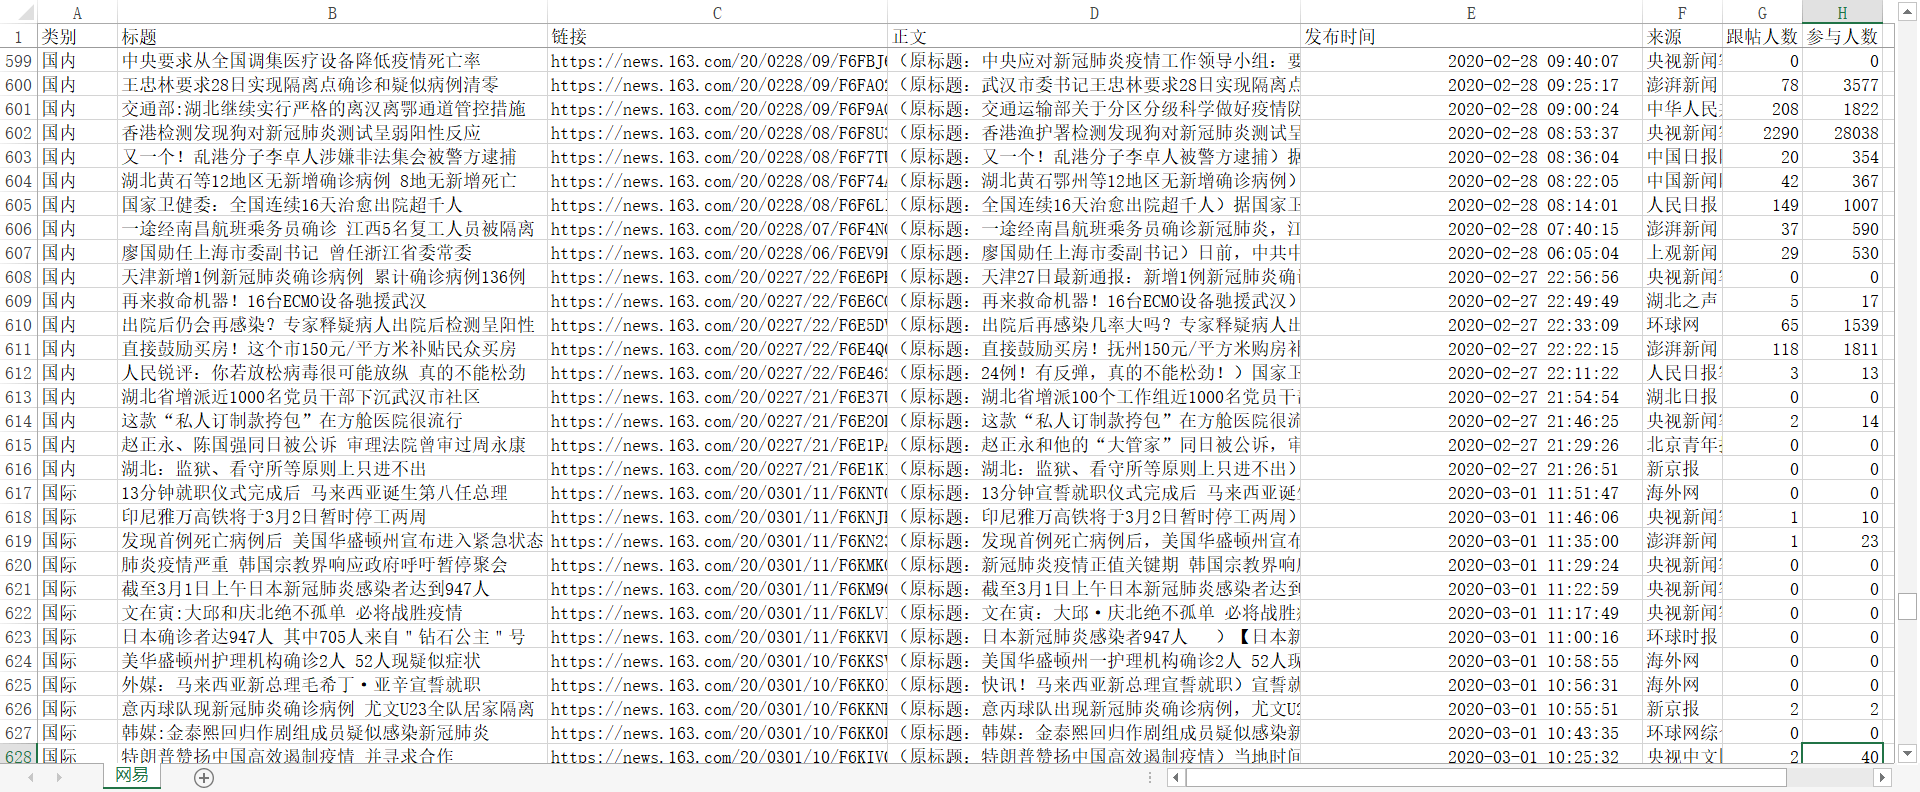Select row 617 header
This screenshot has height=792, width=1920.
(x=19, y=493)
